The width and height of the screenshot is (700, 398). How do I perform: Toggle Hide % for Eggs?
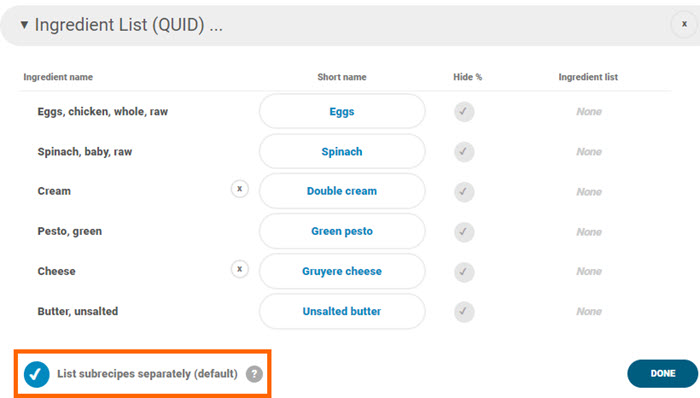coord(464,112)
